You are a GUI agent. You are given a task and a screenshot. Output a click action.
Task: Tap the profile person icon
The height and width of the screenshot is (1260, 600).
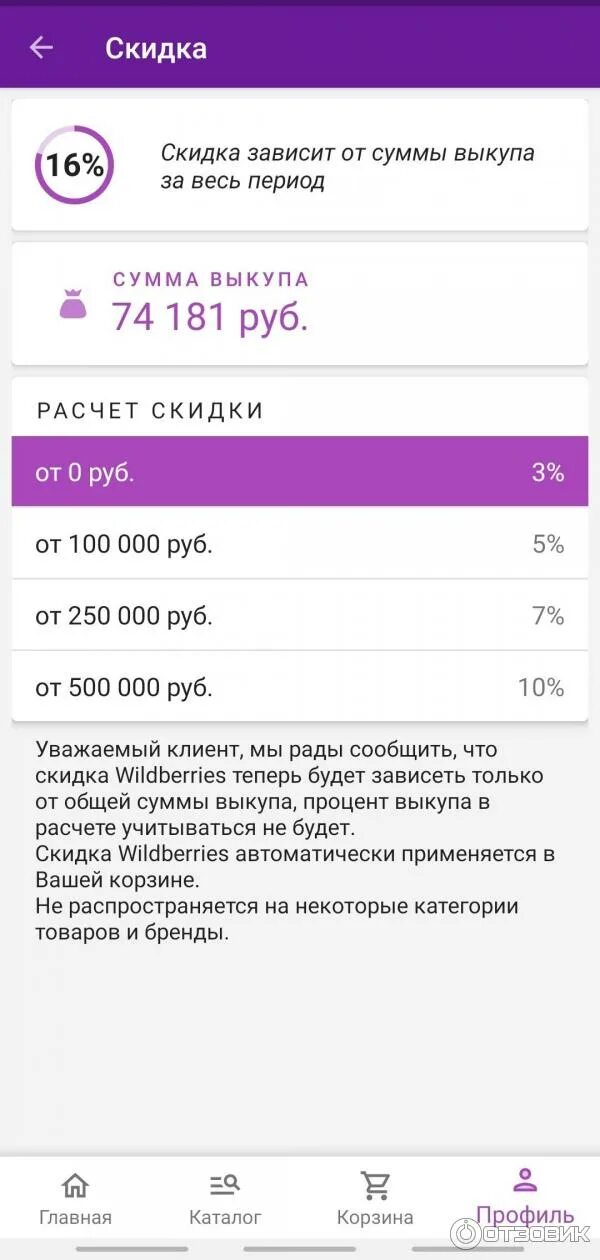(525, 1180)
